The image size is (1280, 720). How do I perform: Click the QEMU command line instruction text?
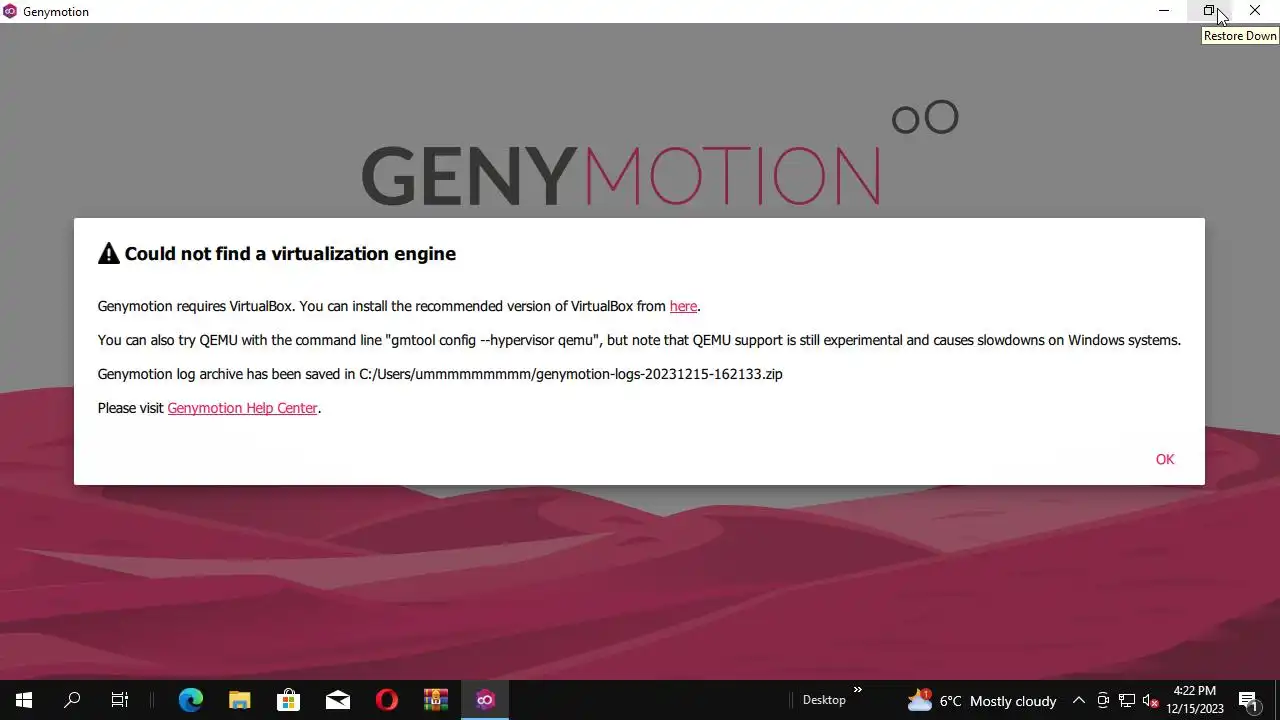click(x=639, y=340)
